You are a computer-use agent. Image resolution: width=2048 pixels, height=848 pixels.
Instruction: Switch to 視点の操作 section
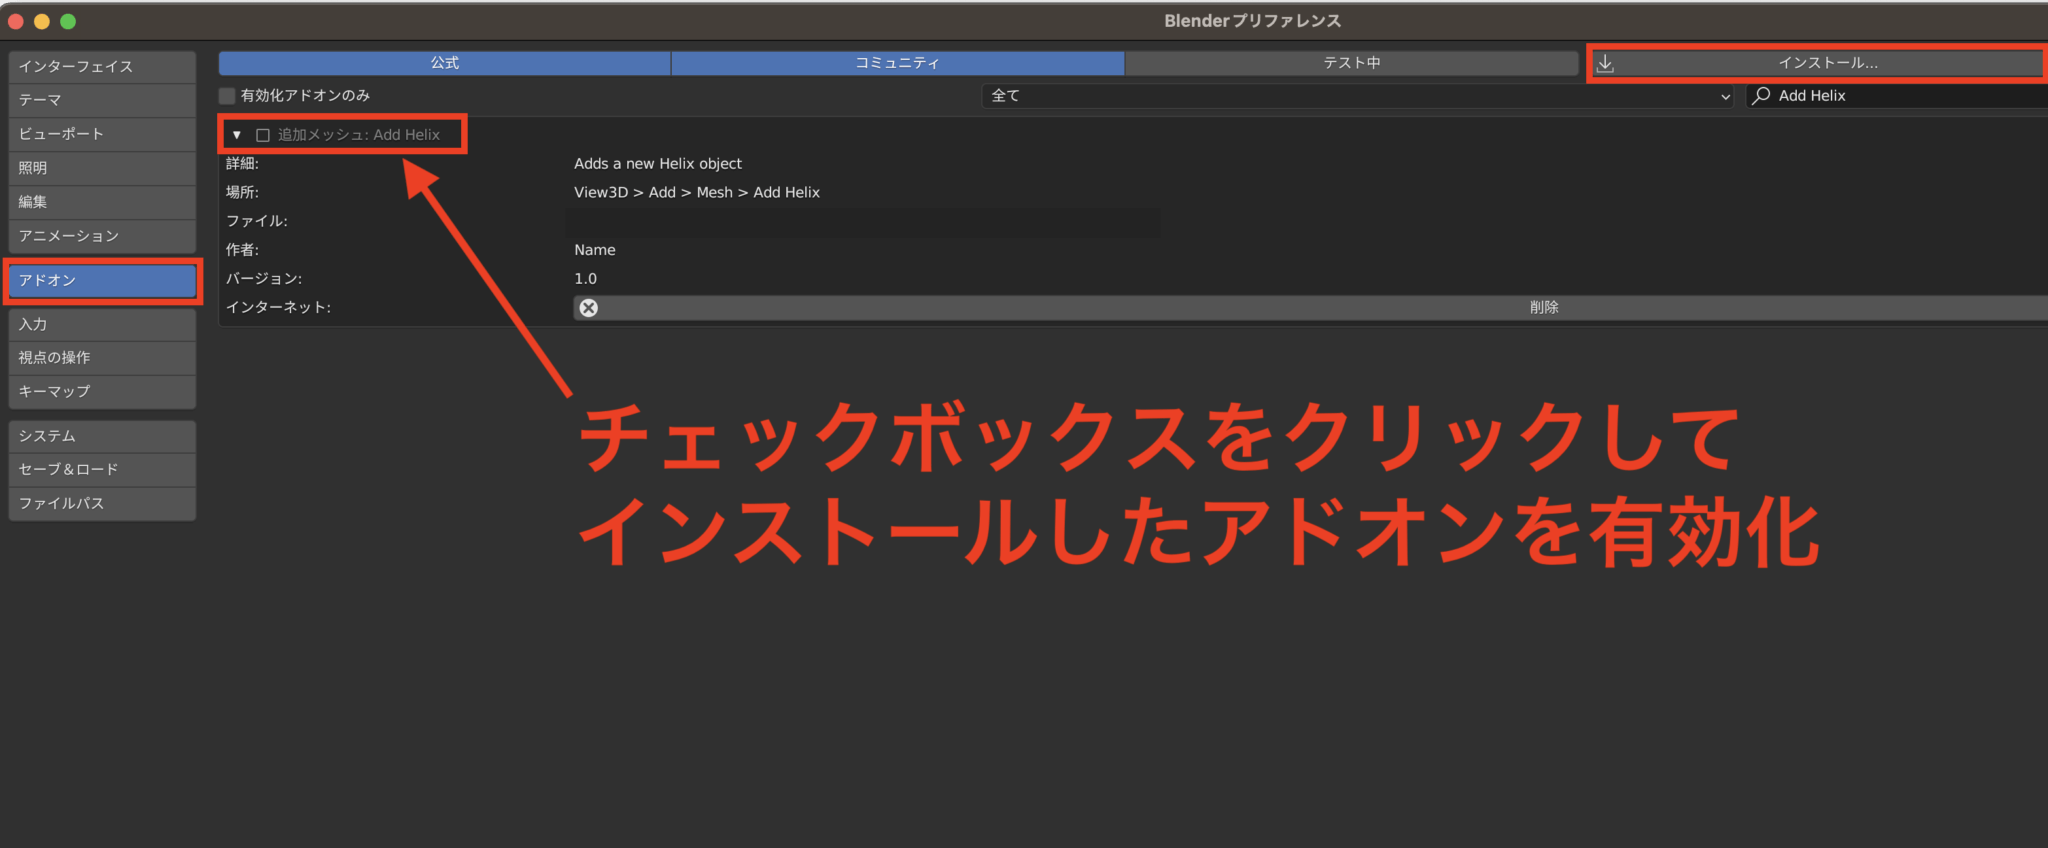click(x=102, y=358)
